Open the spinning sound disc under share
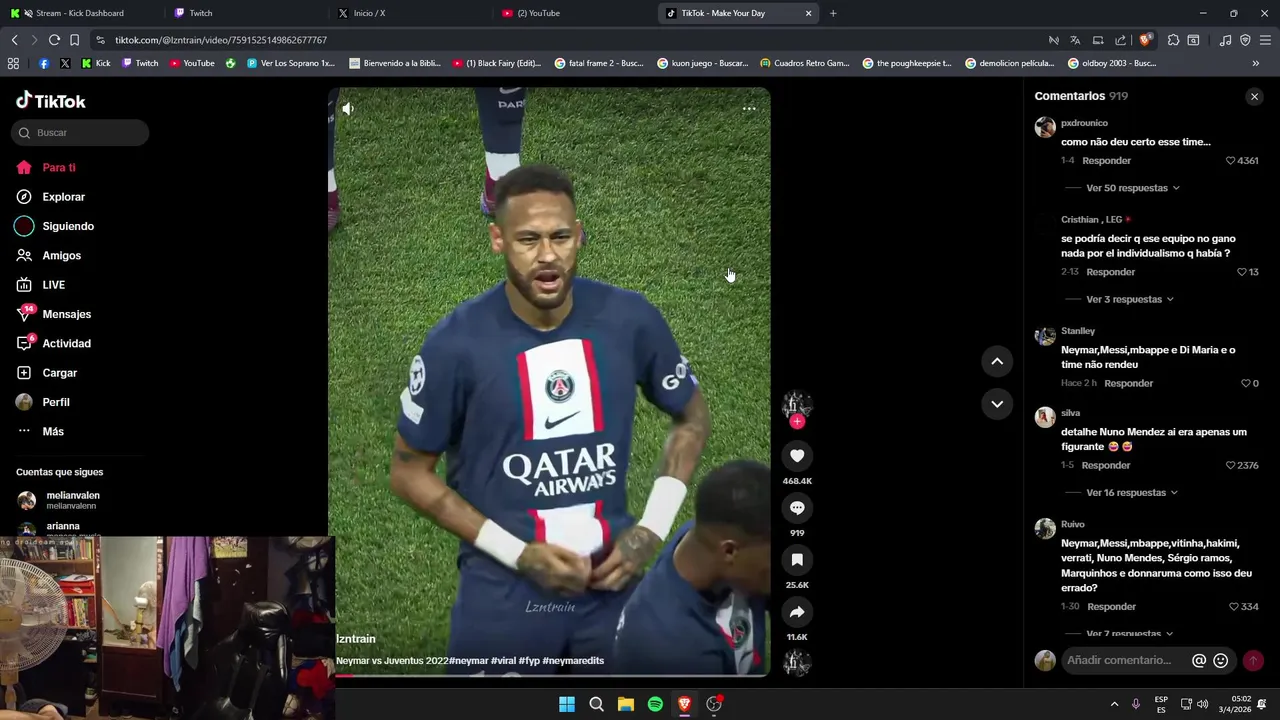 797,662
